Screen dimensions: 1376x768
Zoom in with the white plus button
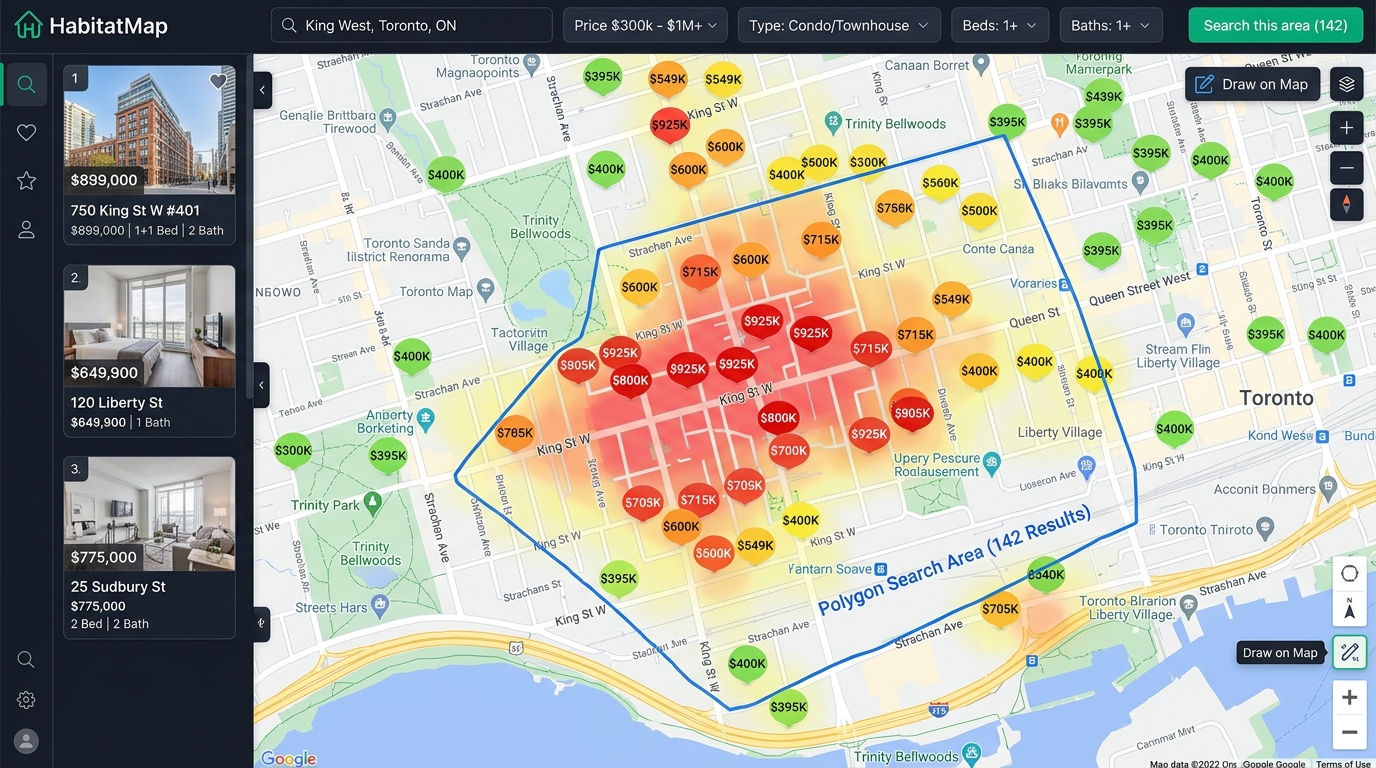[1349, 697]
